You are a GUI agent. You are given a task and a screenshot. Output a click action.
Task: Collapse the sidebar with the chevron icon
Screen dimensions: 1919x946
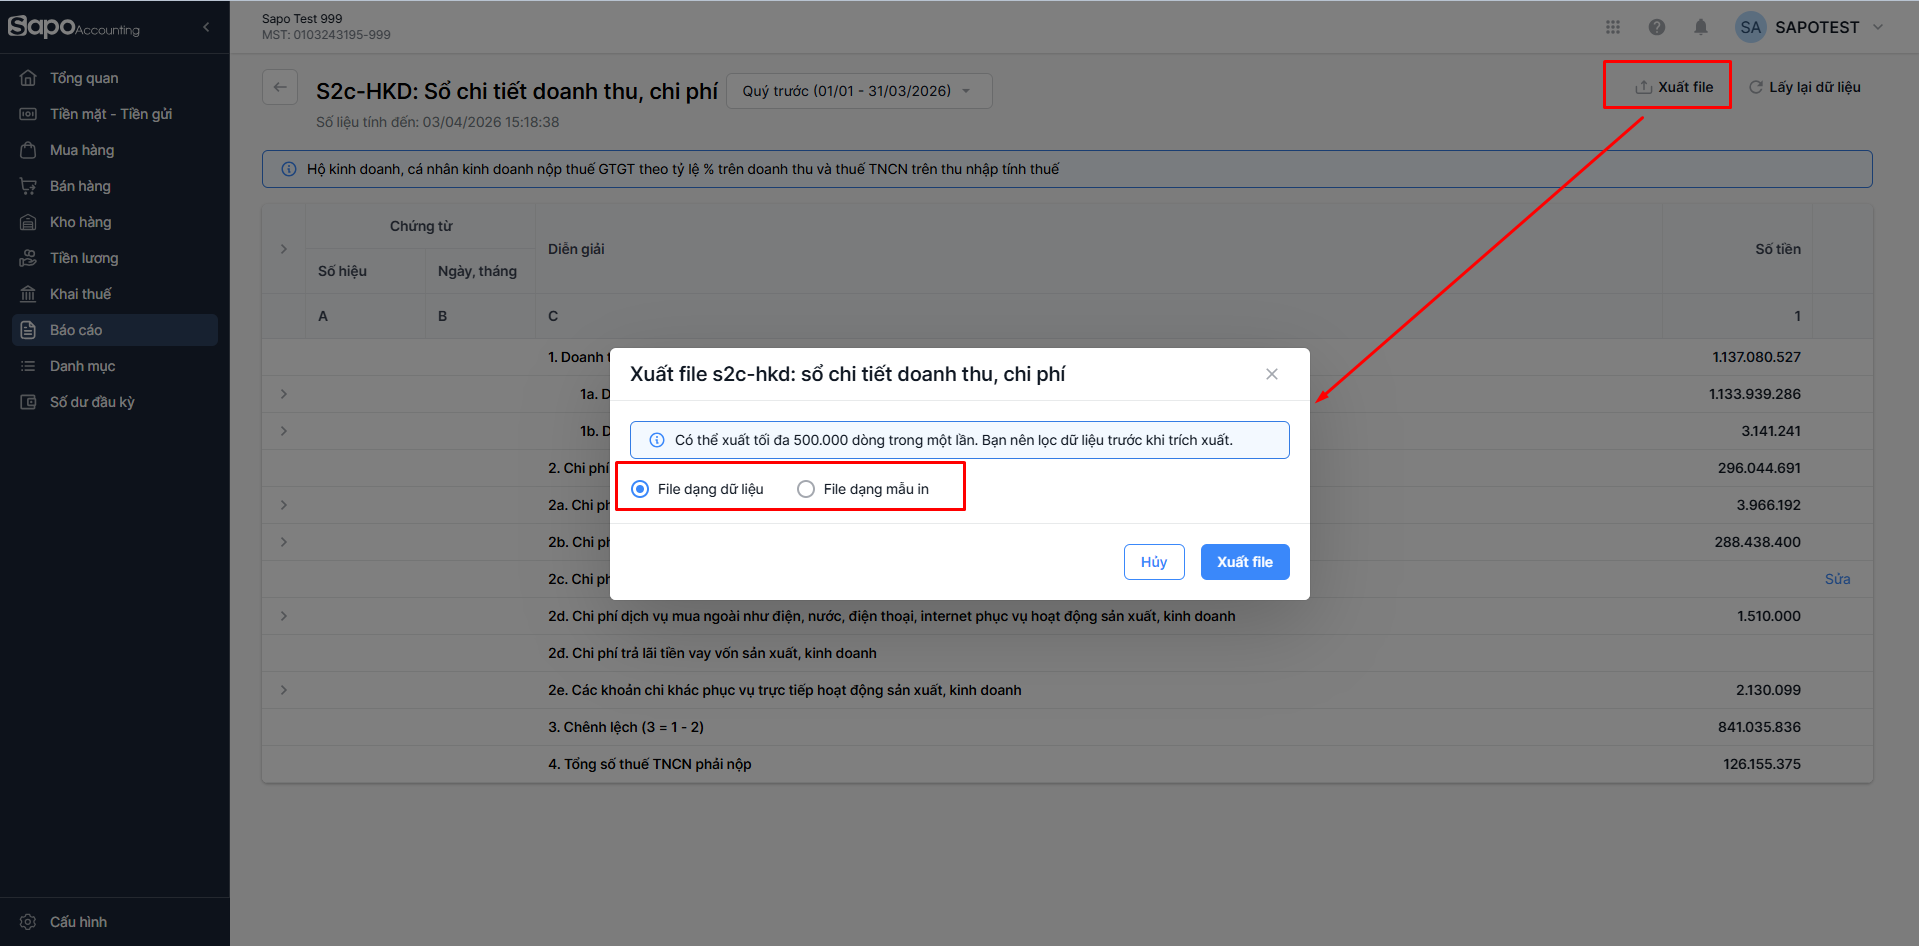[x=206, y=27]
